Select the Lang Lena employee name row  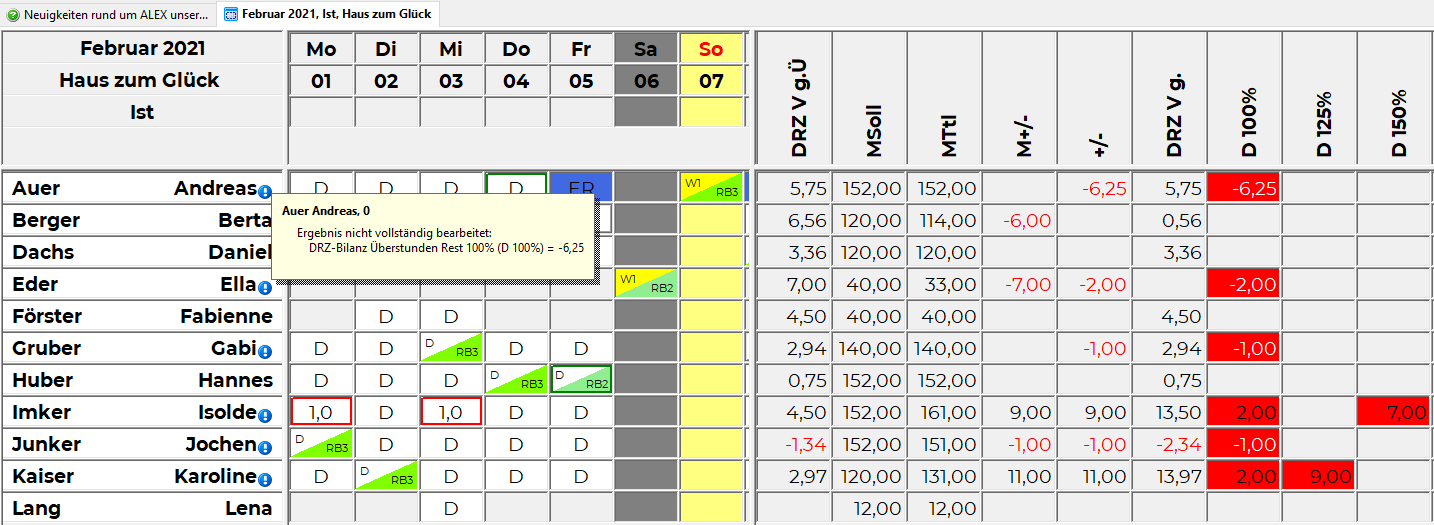click(142, 508)
